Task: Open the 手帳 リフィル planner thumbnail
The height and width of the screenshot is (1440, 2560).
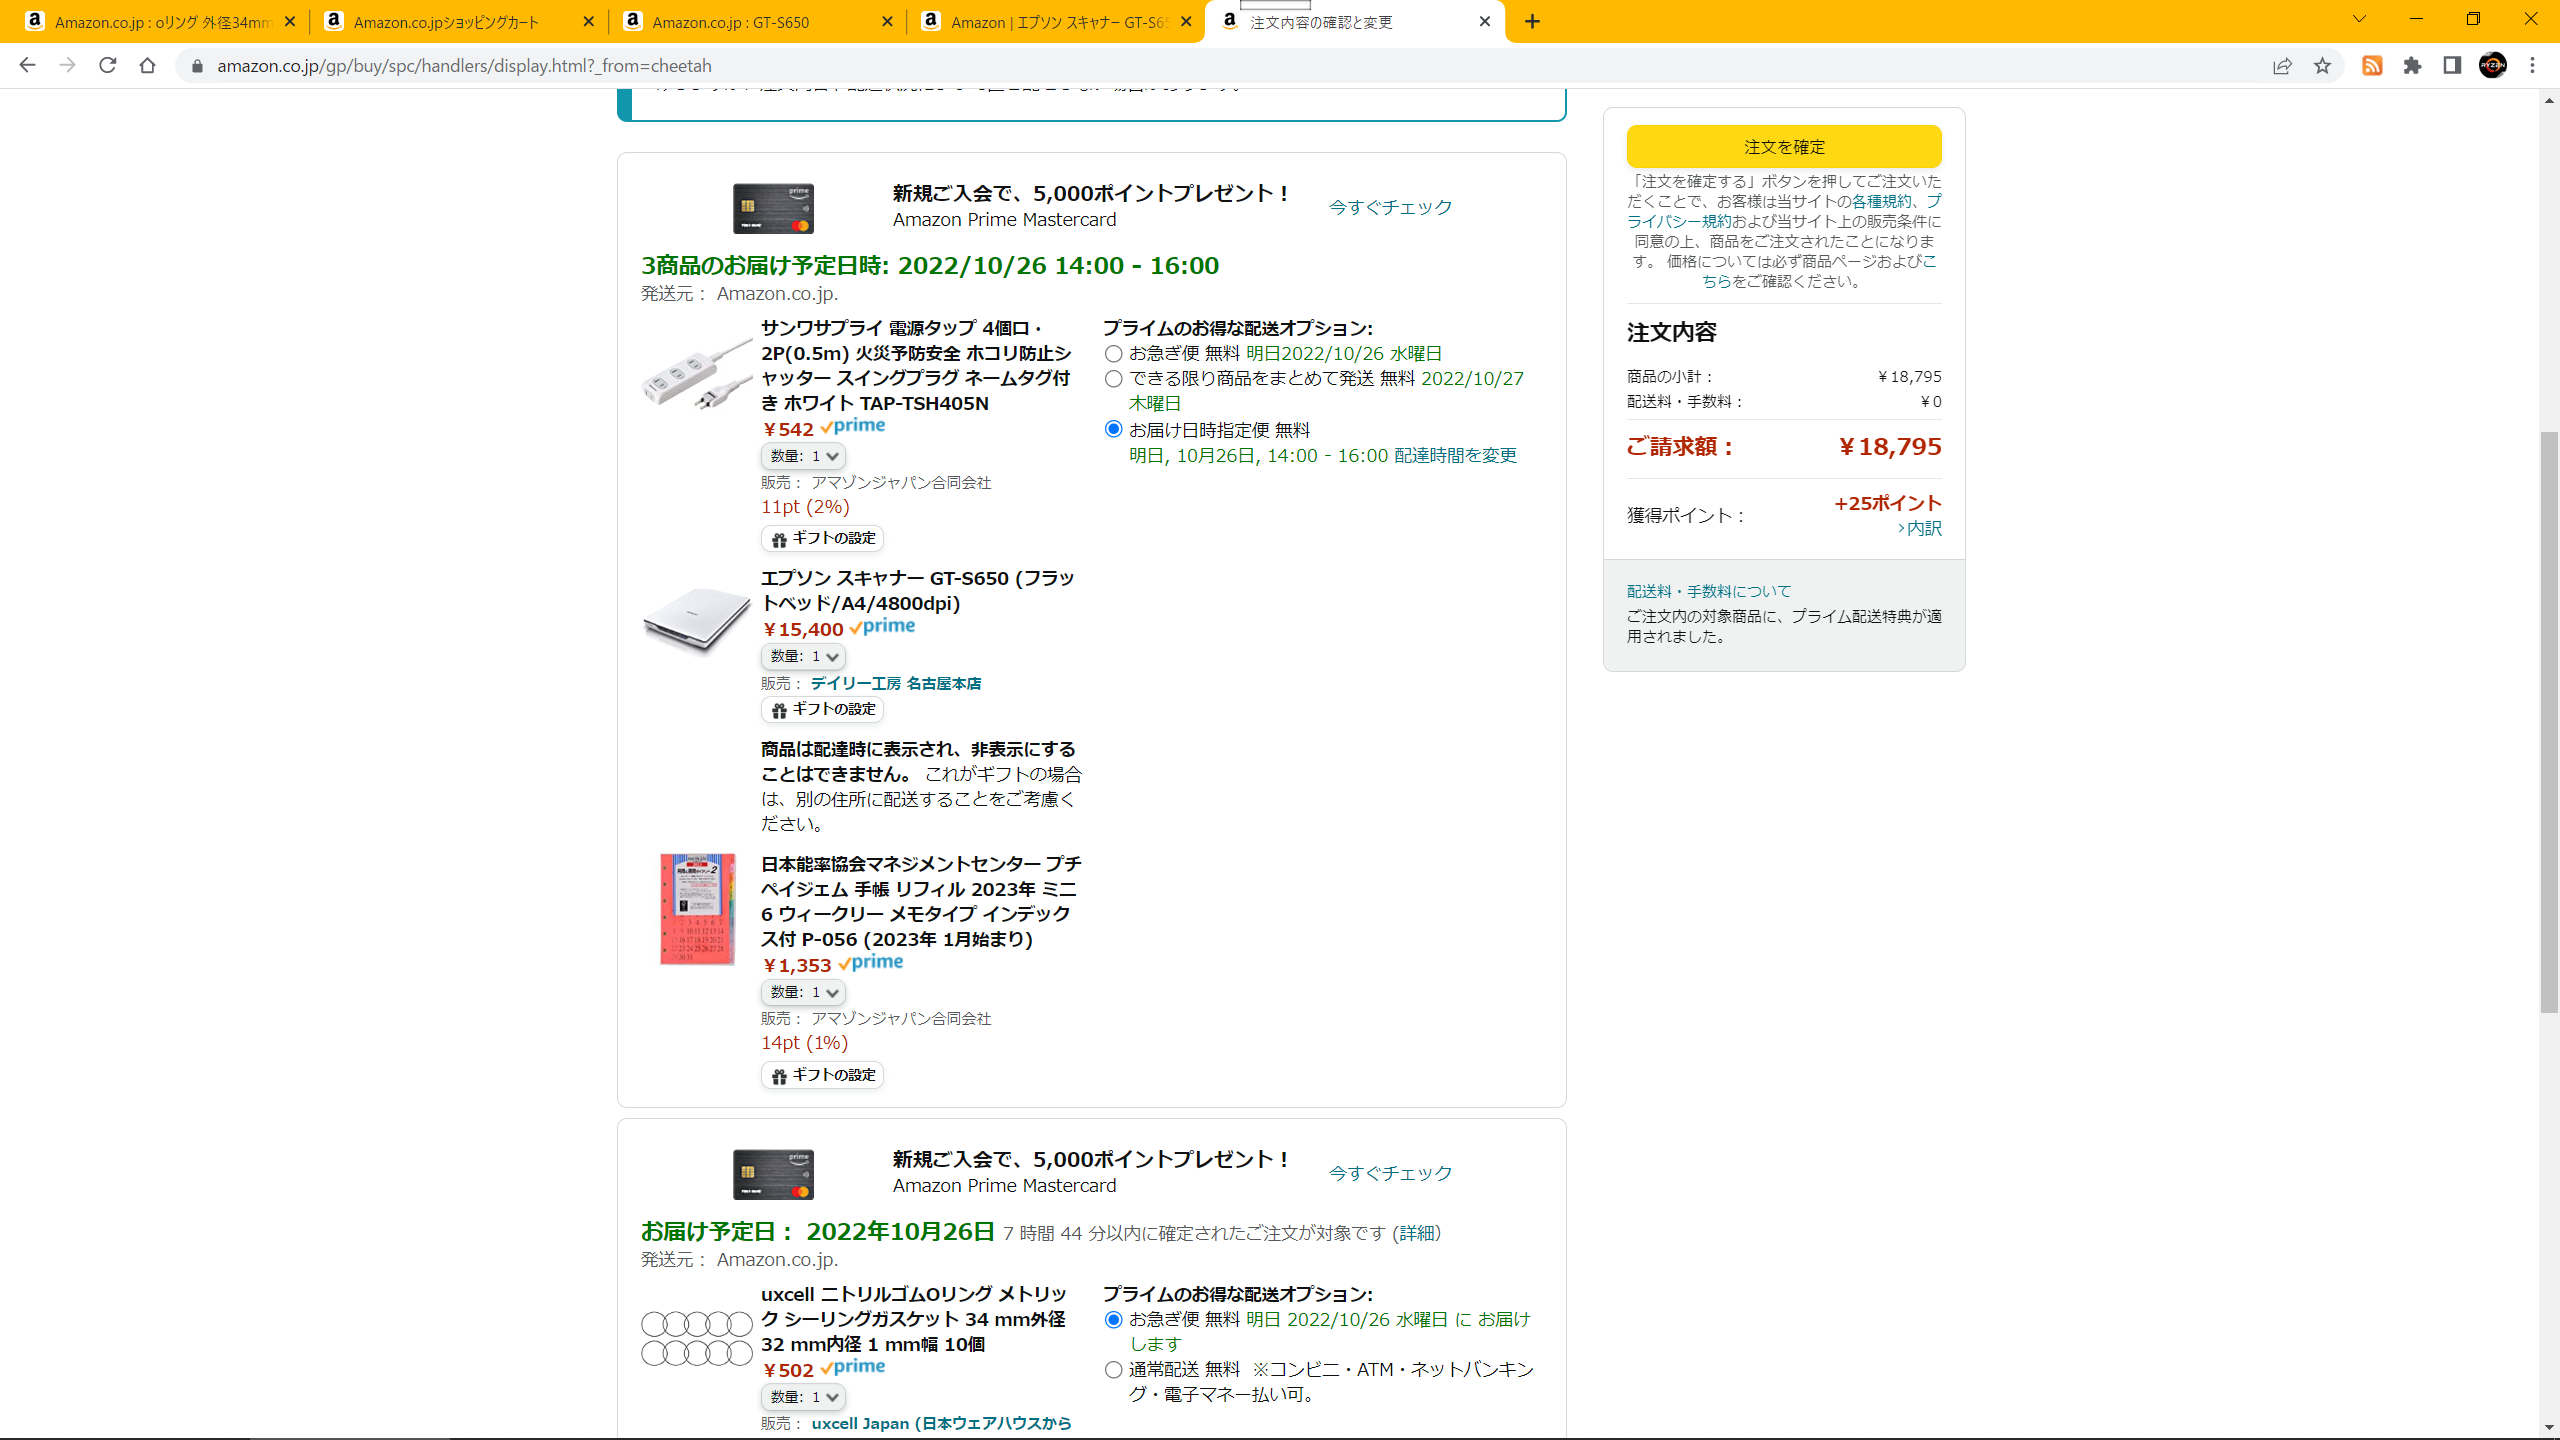Action: pos(697,909)
